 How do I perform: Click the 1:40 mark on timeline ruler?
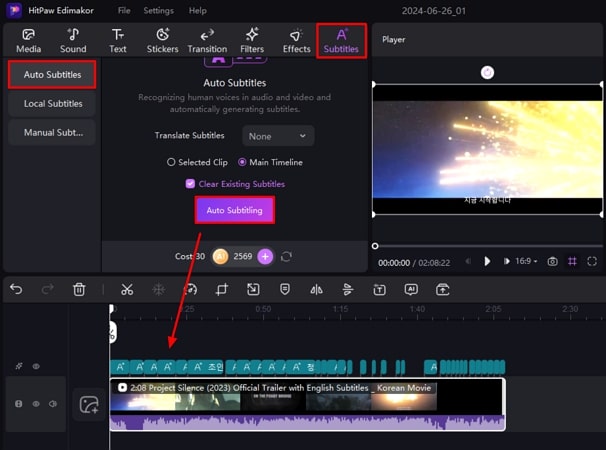coord(417,309)
